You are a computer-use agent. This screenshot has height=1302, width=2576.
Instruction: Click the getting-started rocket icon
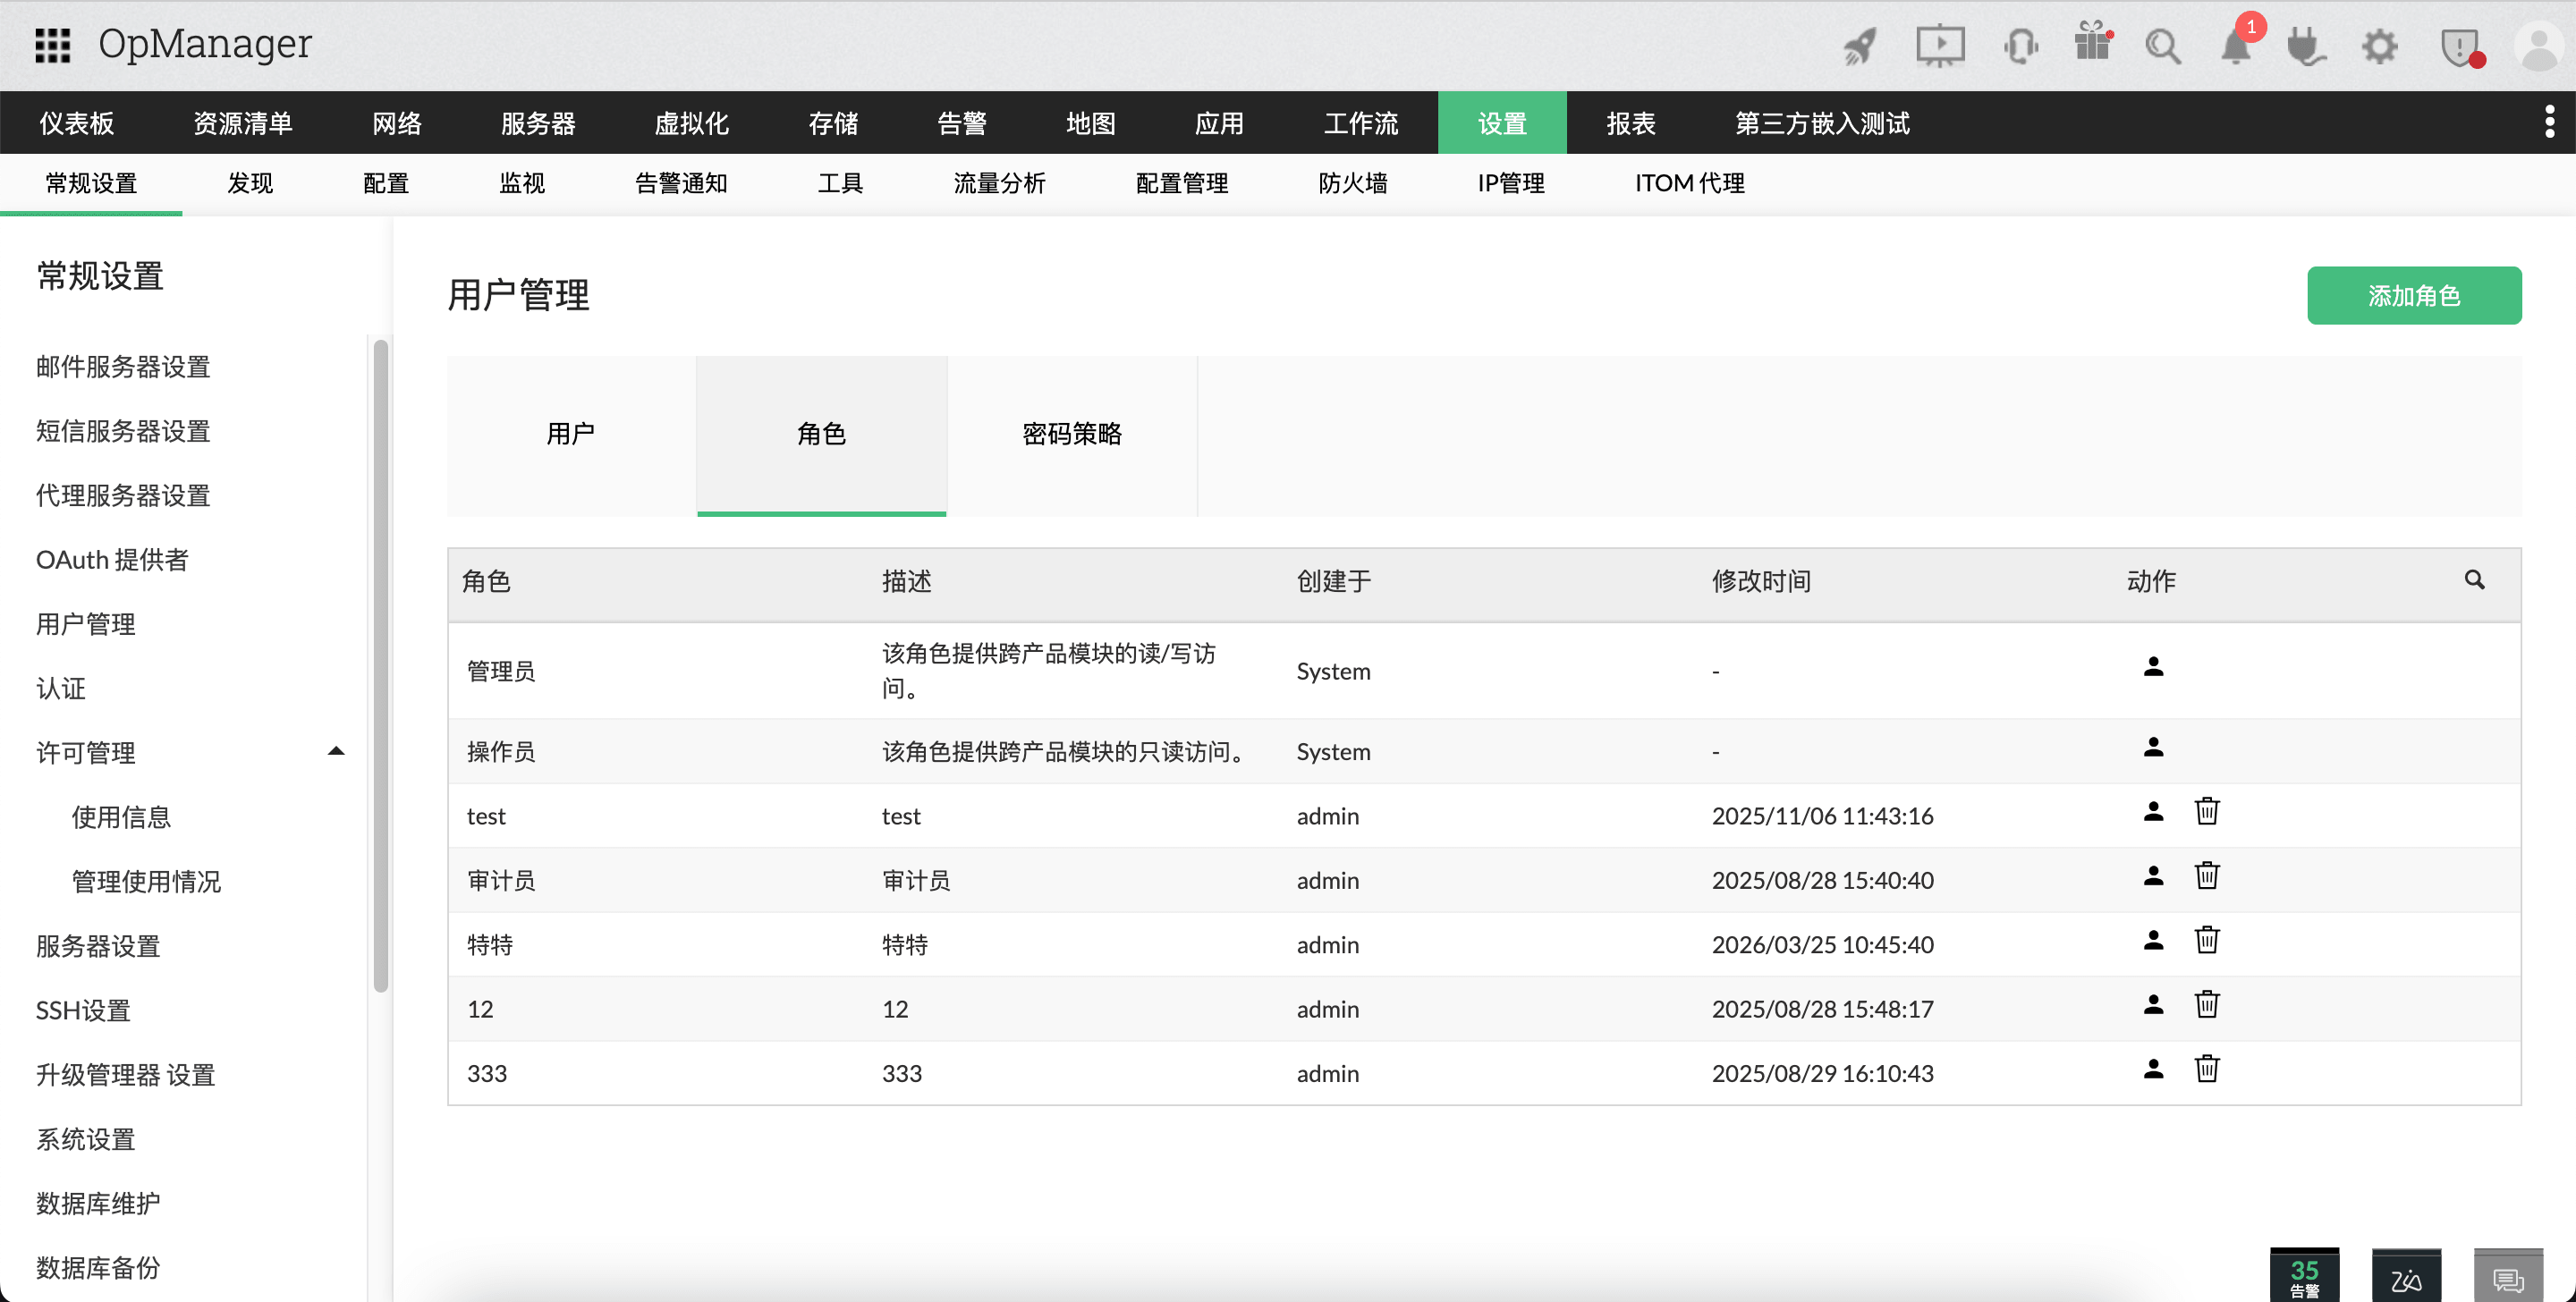1860,45
